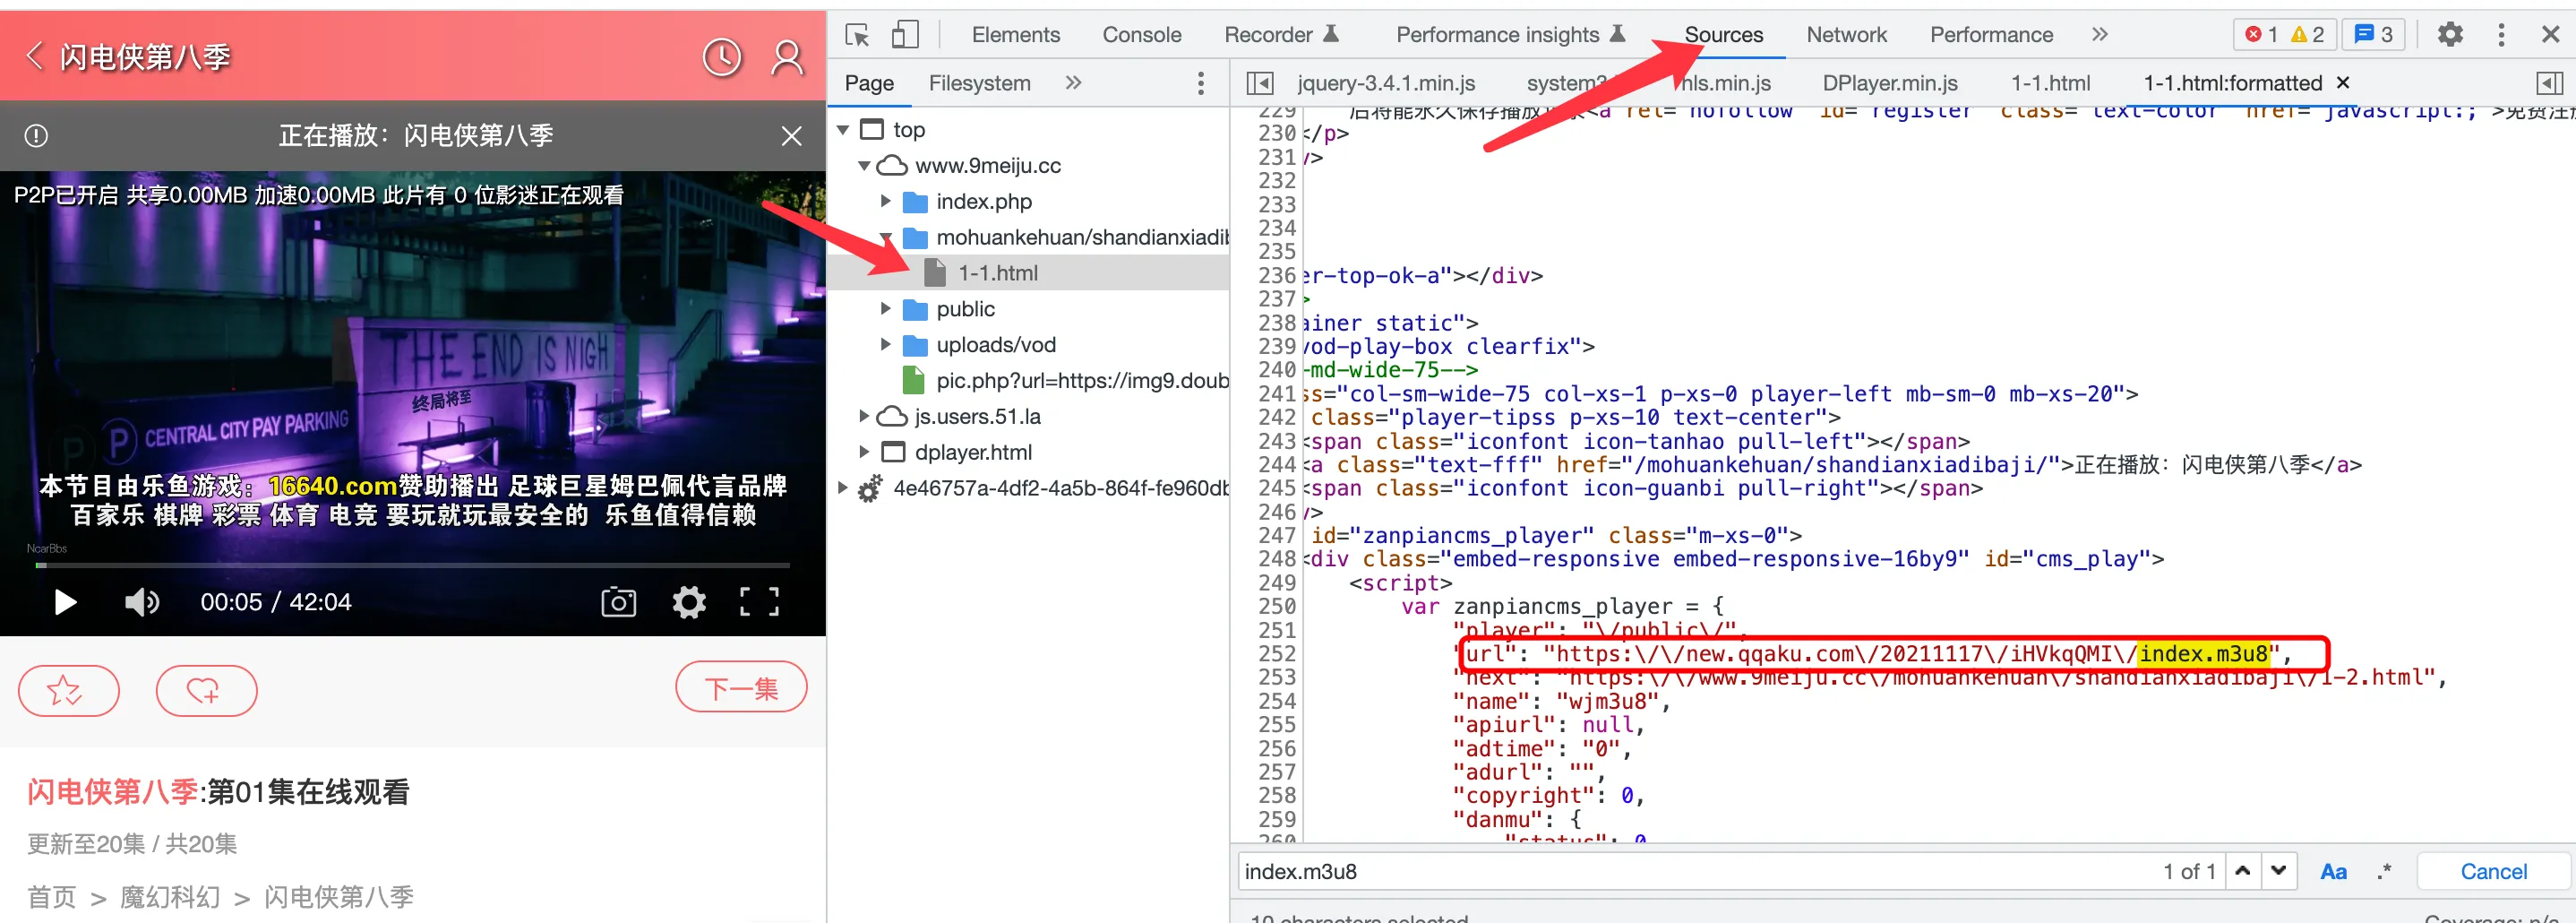Click the 下一集 next episode button
Image resolution: width=2576 pixels, height=923 pixels.
coord(740,688)
